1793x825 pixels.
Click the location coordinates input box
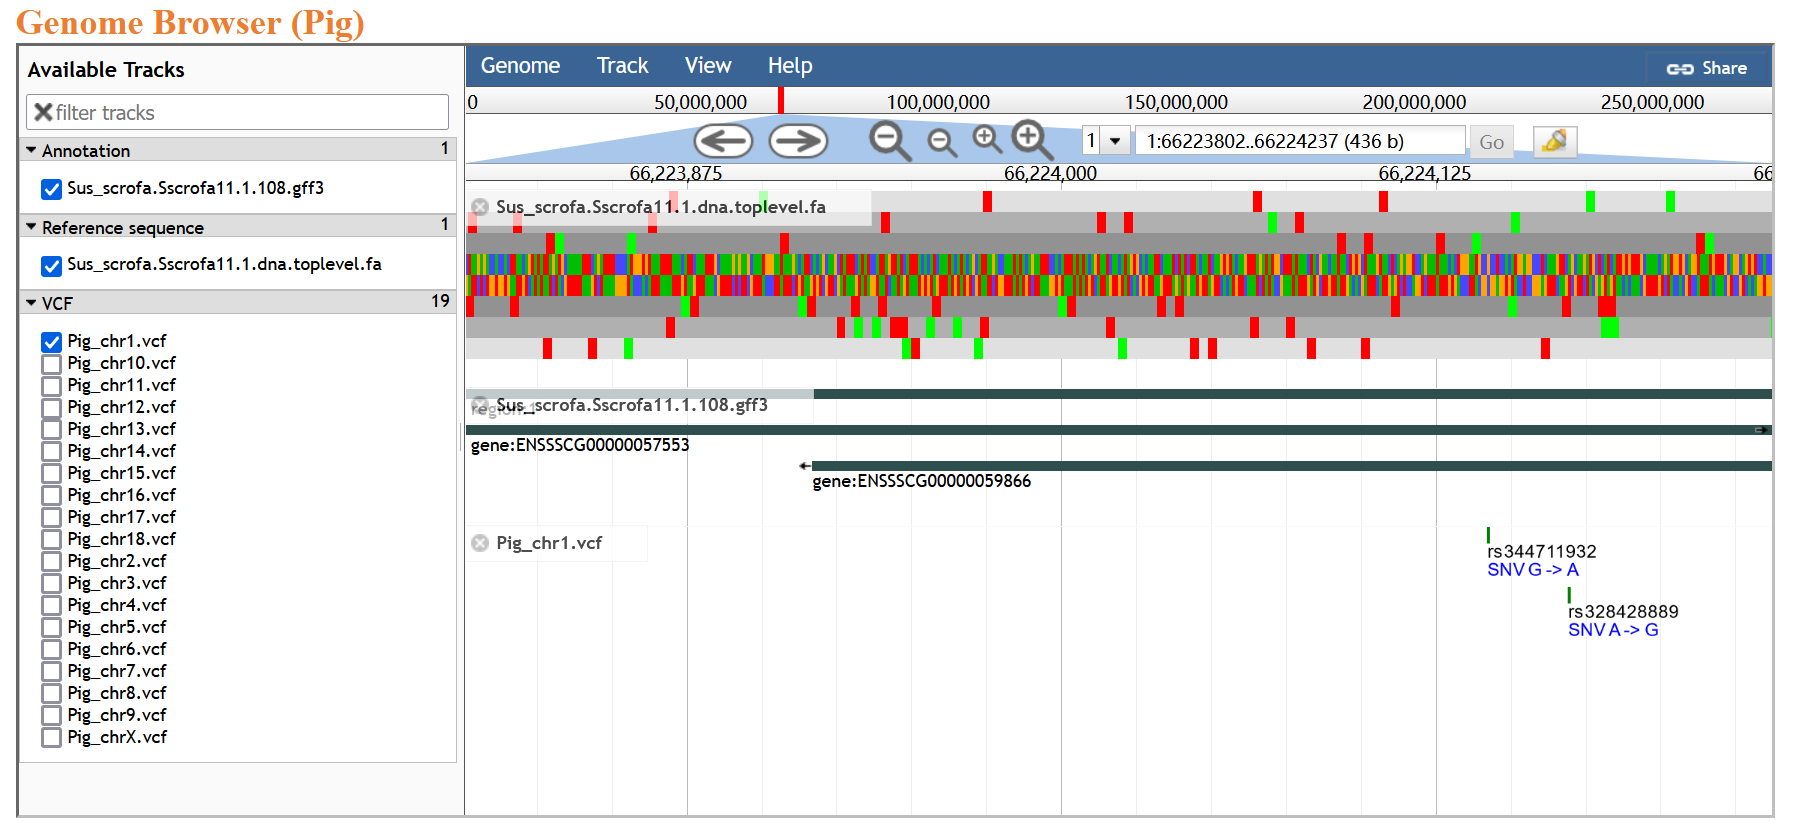tap(1300, 141)
